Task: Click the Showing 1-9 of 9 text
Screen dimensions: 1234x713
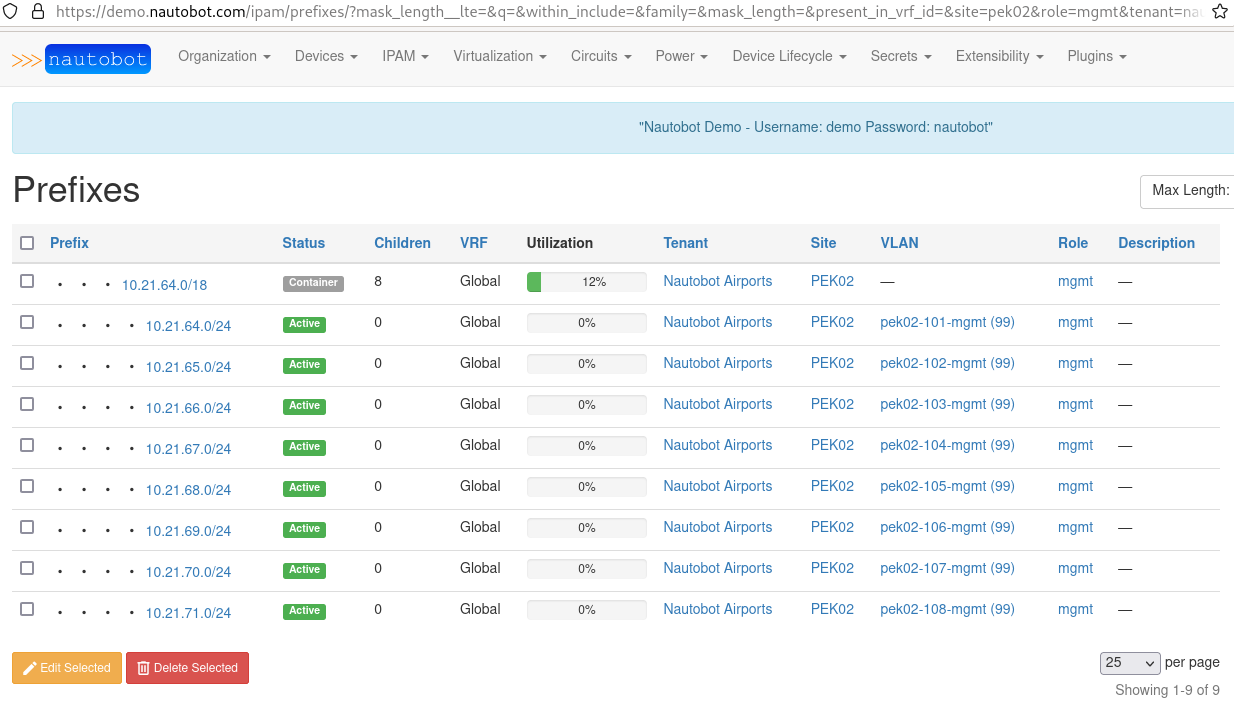Action: pyautogui.click(x=1167, y=690)
